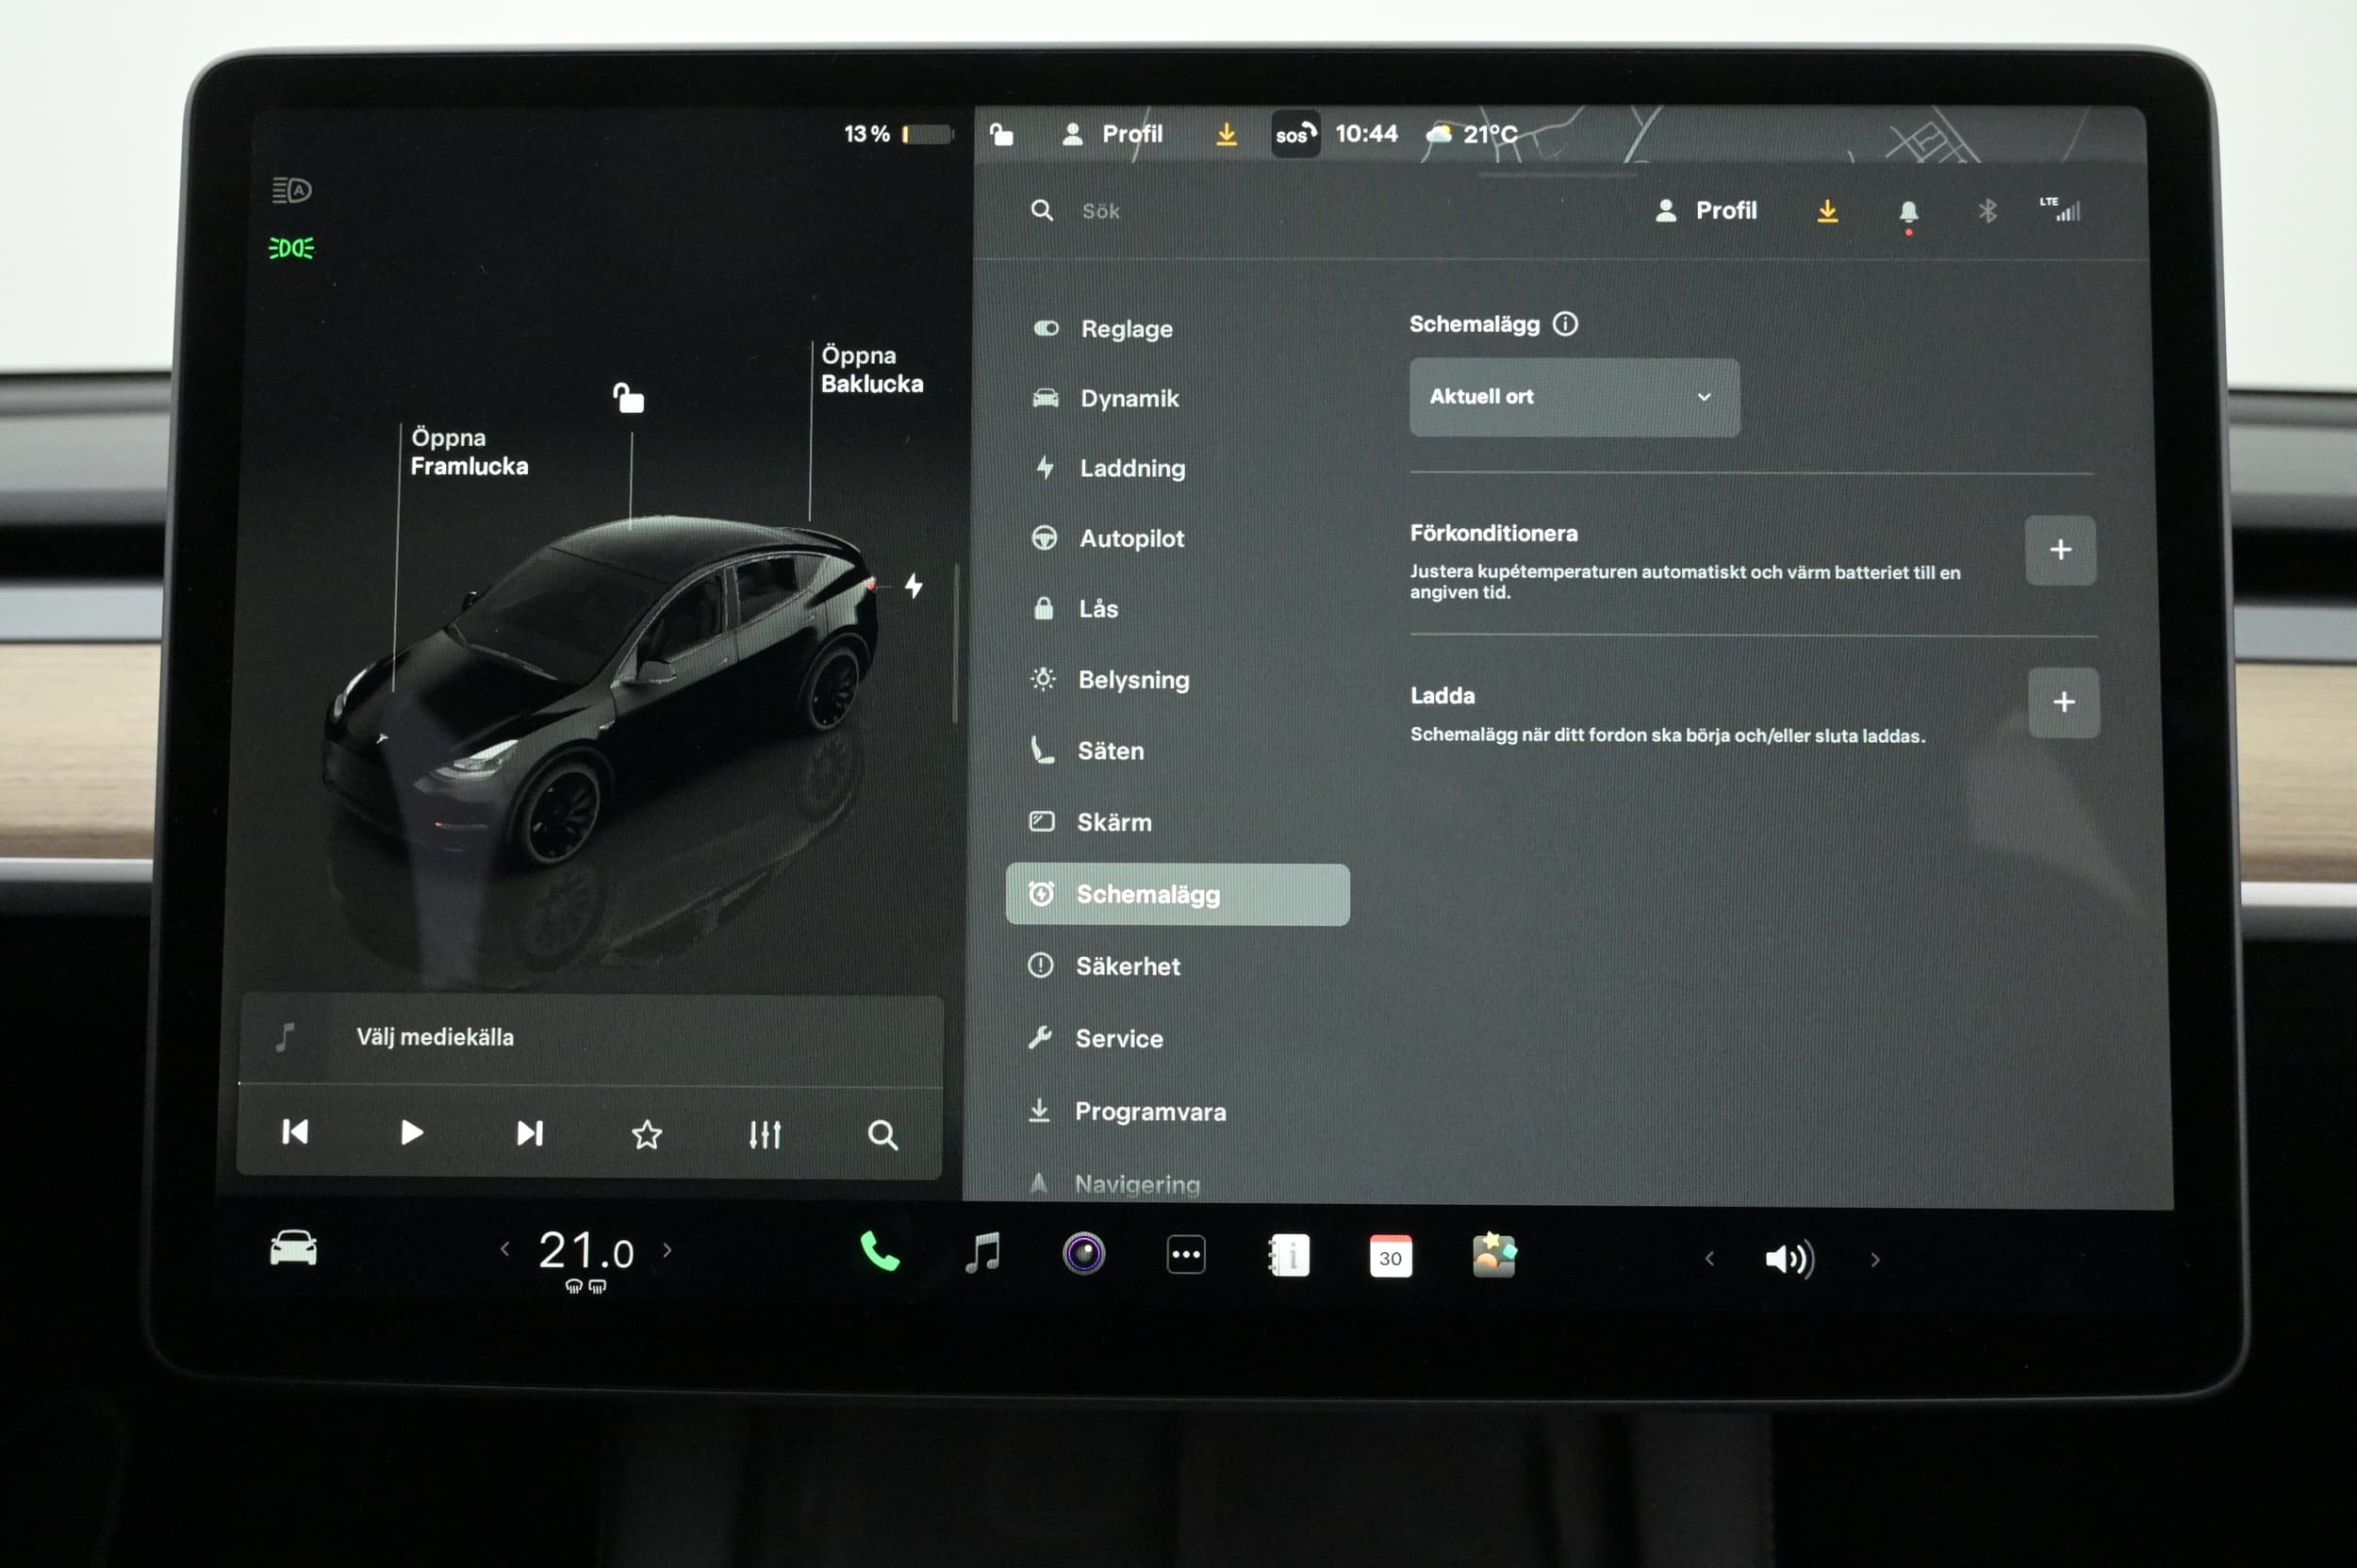This screenshot has height=1568, width=2357.
Task: Open the car controls icon in dock
Action: (x=293, y=1248)
